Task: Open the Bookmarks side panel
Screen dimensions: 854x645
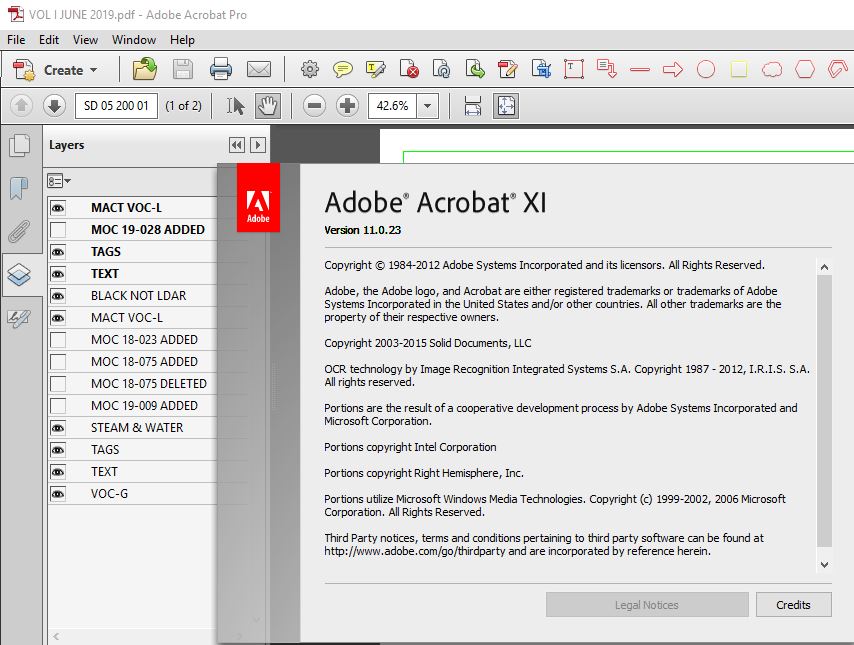Action: (20, 188)
